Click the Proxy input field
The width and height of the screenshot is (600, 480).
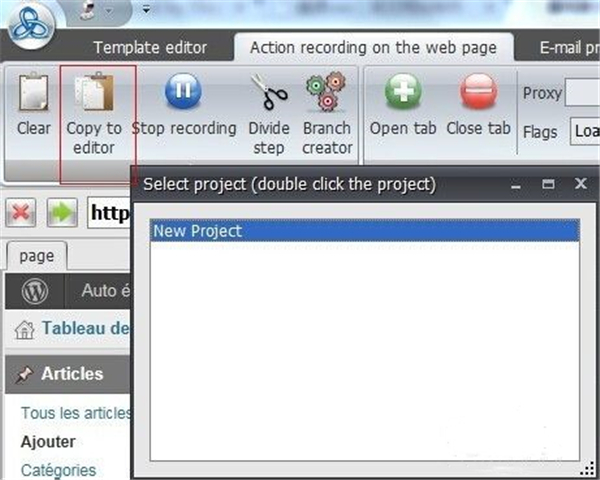point(582,93)
